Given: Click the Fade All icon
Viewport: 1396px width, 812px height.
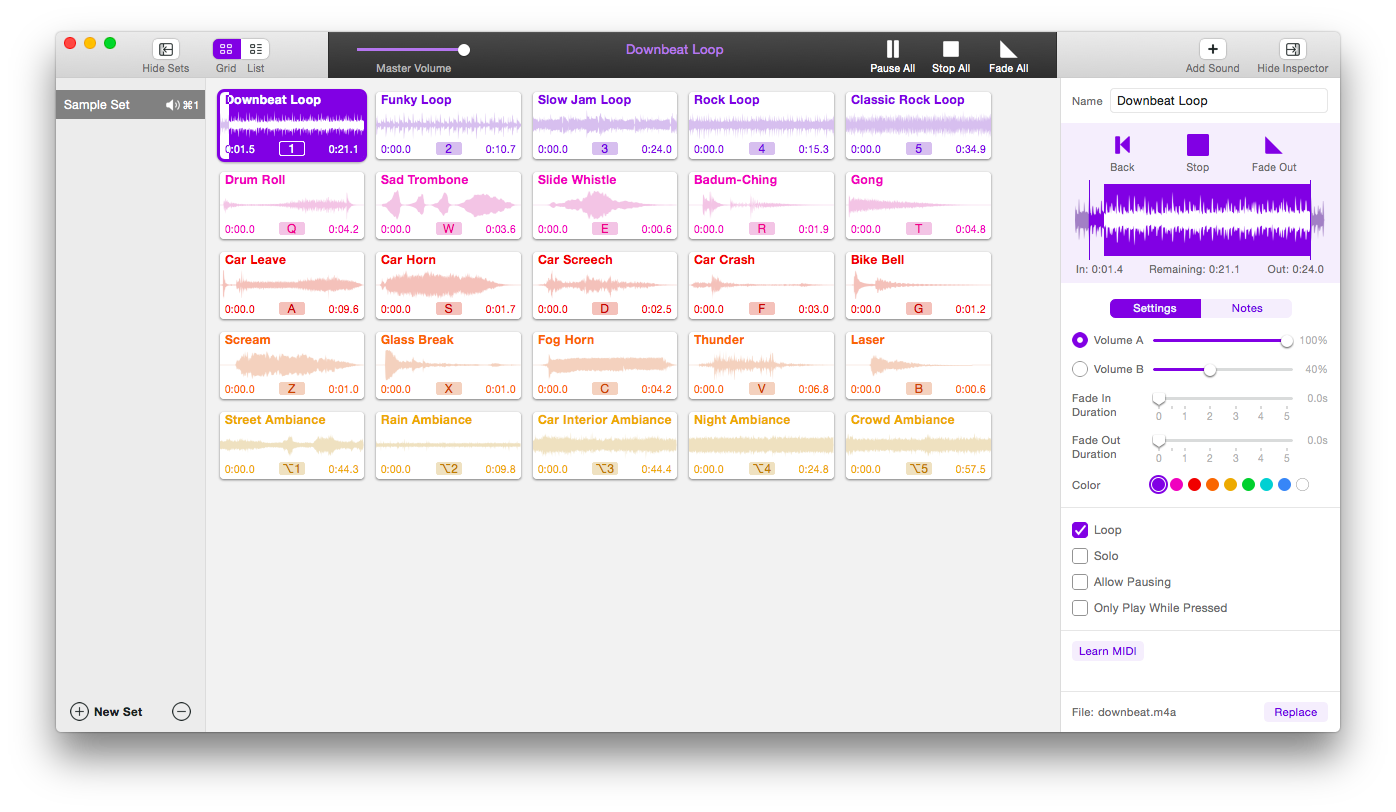Looking at the screenshot, I should [1009, 49].
